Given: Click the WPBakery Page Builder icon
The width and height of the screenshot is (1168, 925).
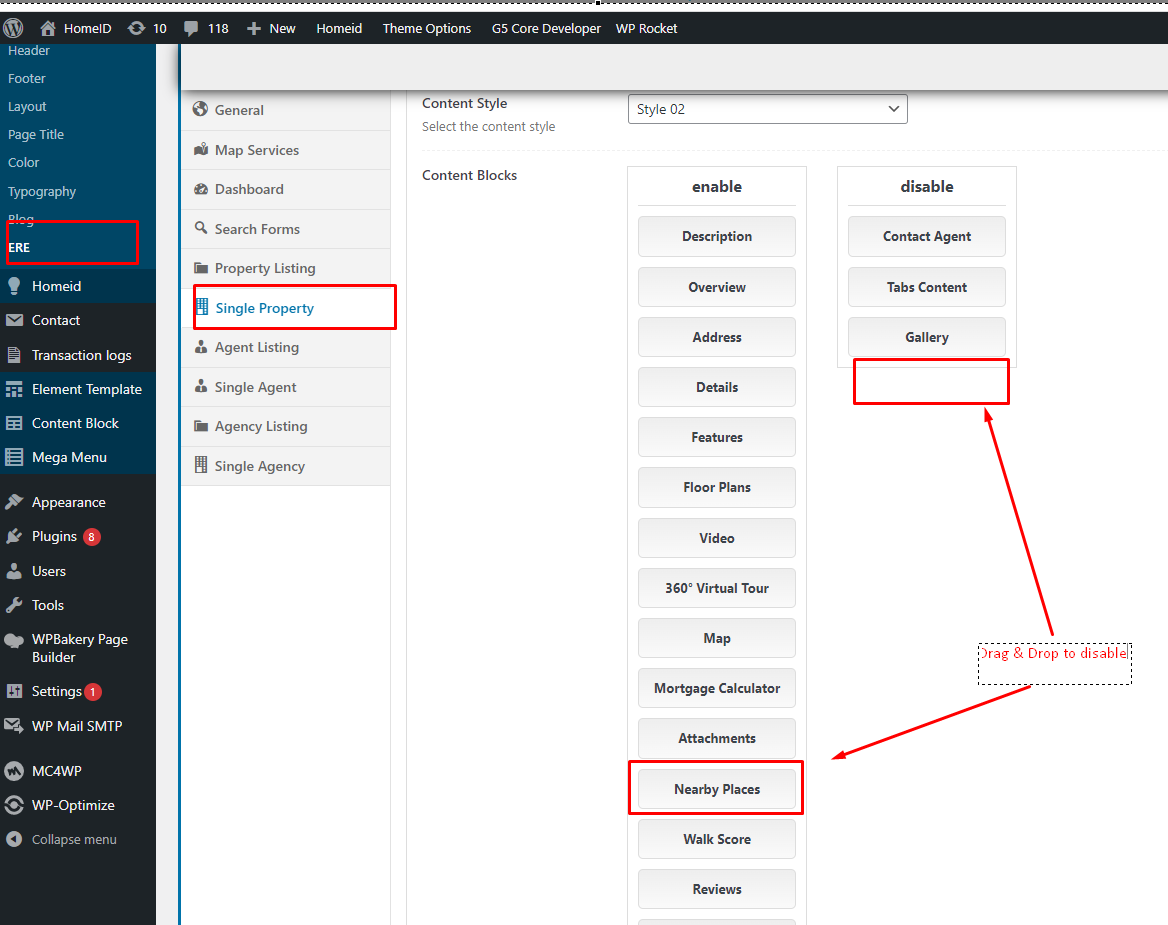Looking at the screenshot, I should point(14,640).
